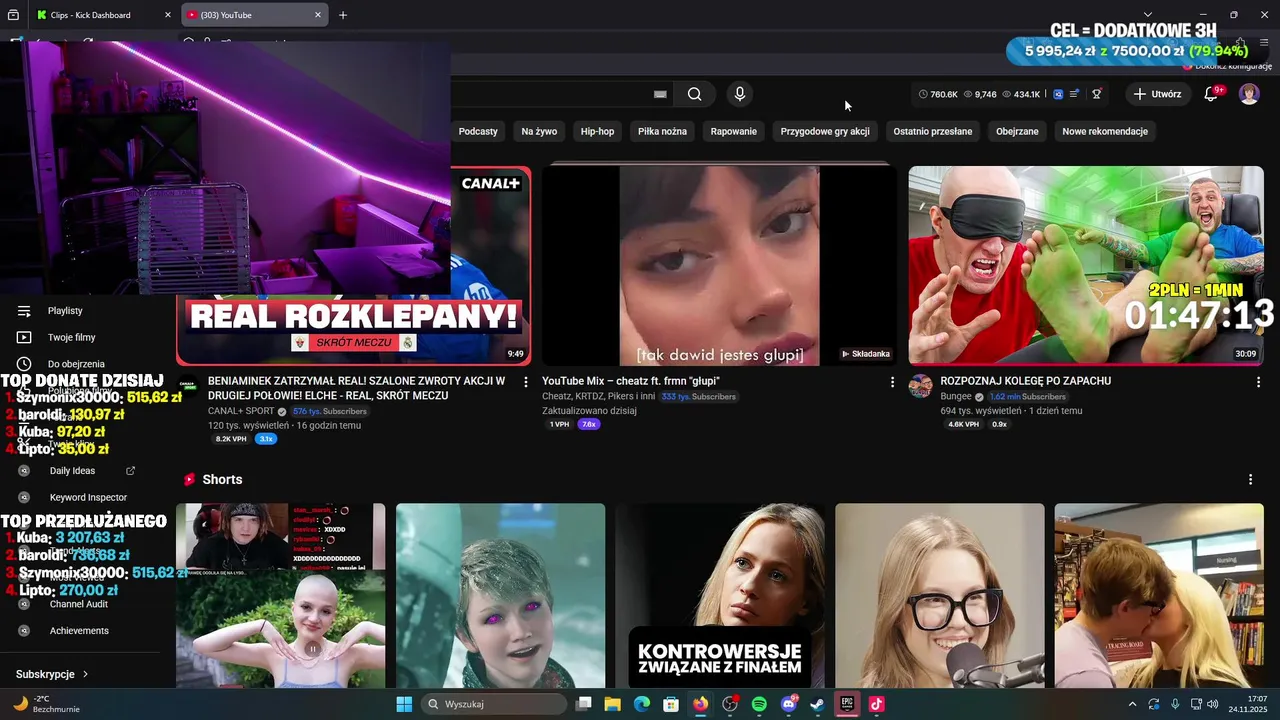Open Microsoft Store from the taskbar
This screenshot has width=1280, height=720.
pos(671,704)
